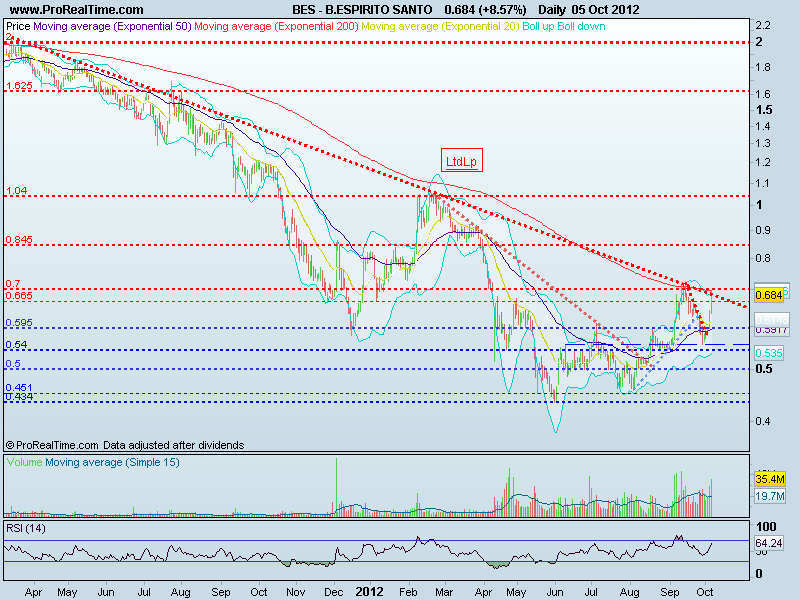Click the green Volume panel label
Image resolution: width=800 pixels, height=600 pixels.
pos(24,462)
